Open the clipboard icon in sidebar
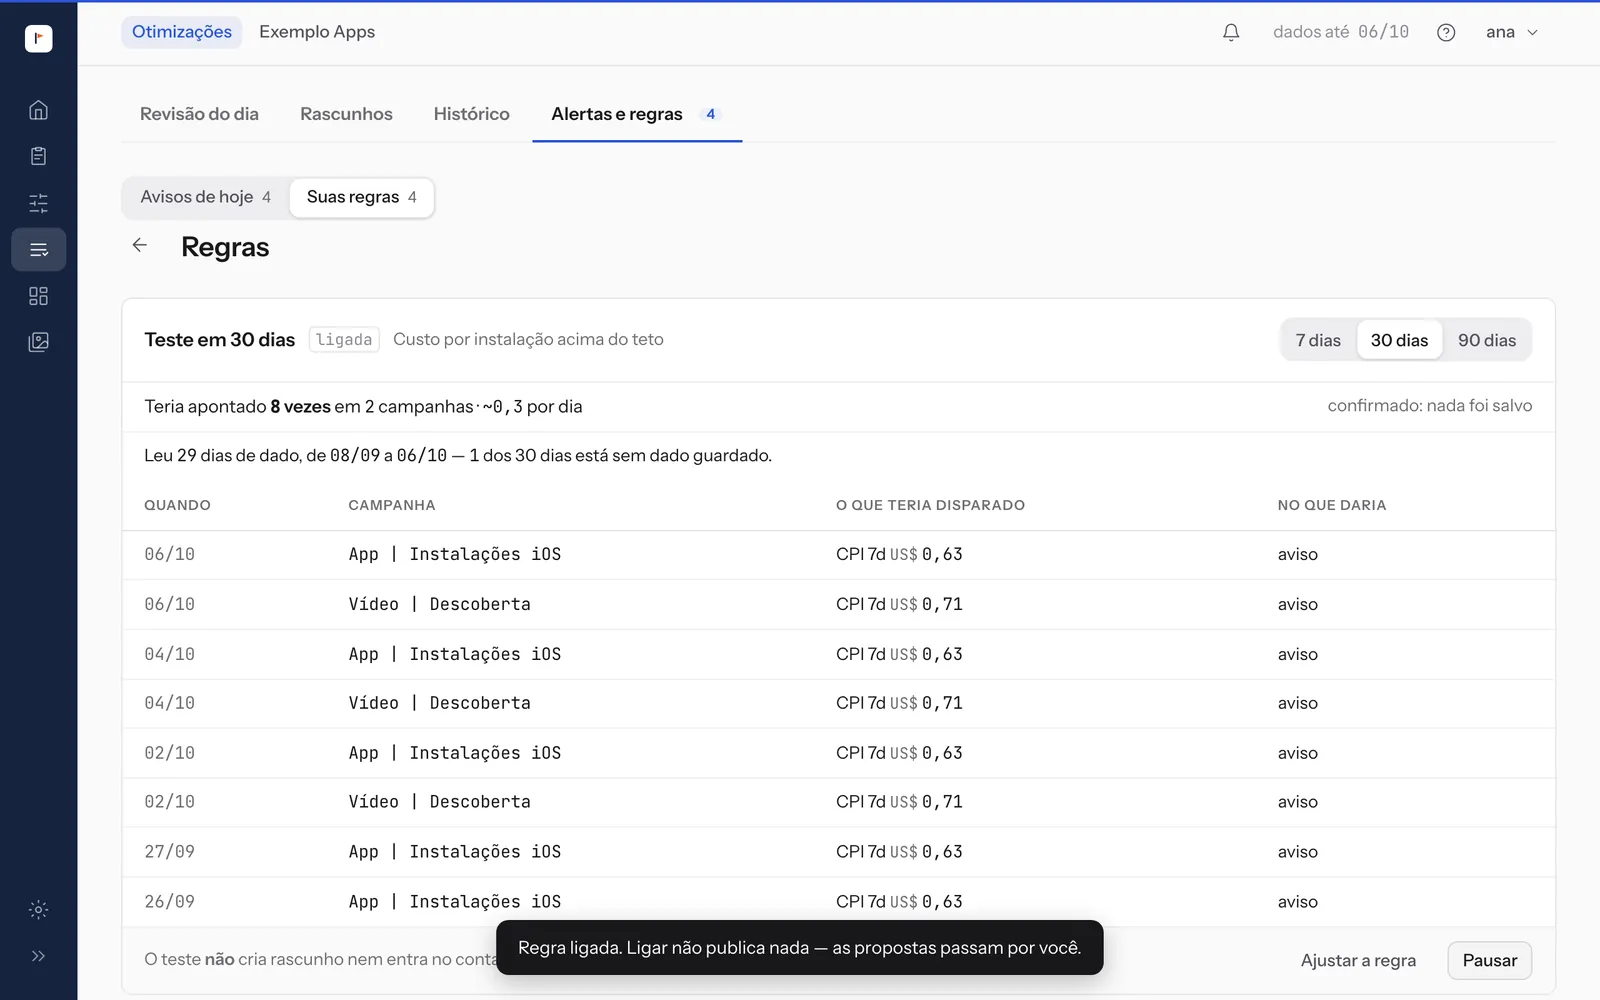 [38, 156]
